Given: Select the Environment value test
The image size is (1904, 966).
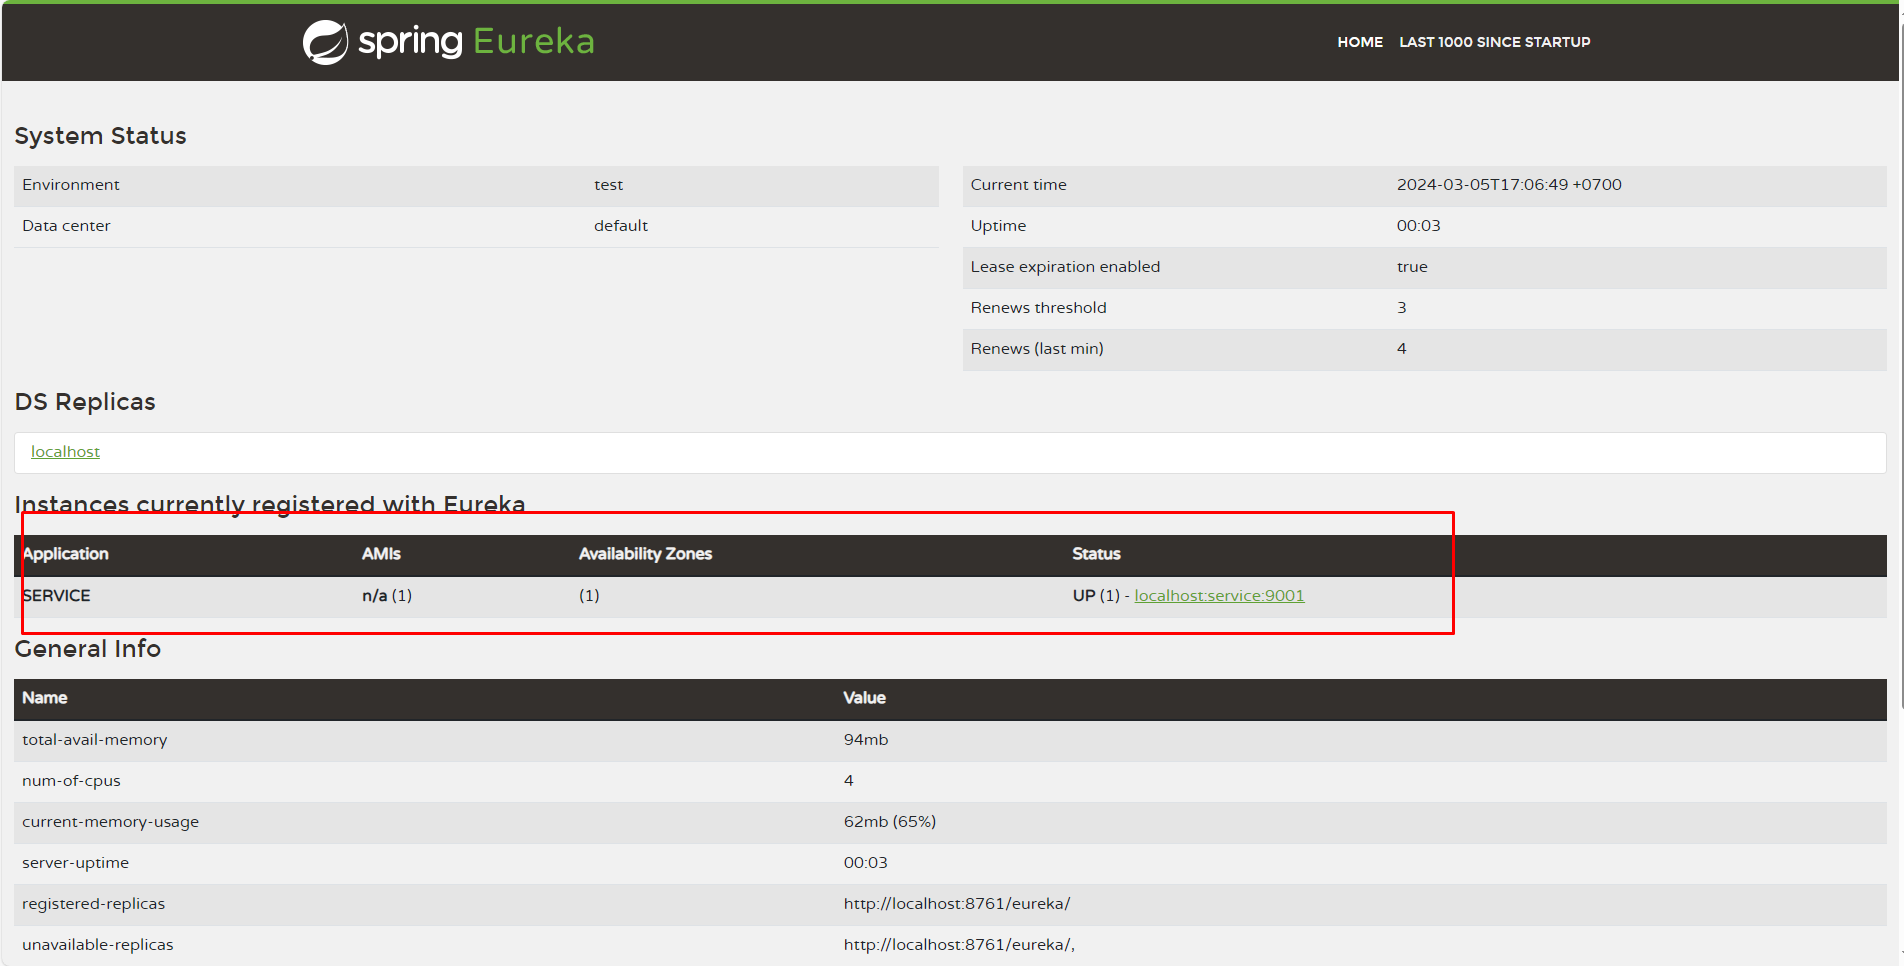Looking at the screenshot, I should coord(608,185).
